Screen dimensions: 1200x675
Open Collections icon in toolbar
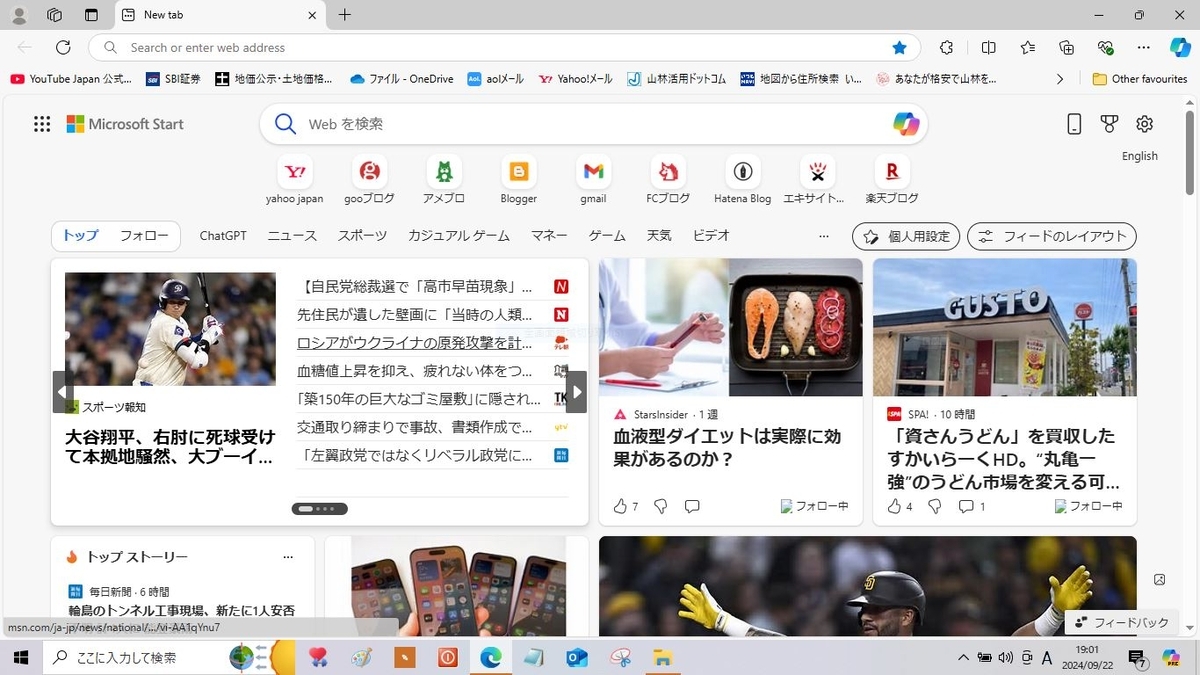coord(1066,47)
